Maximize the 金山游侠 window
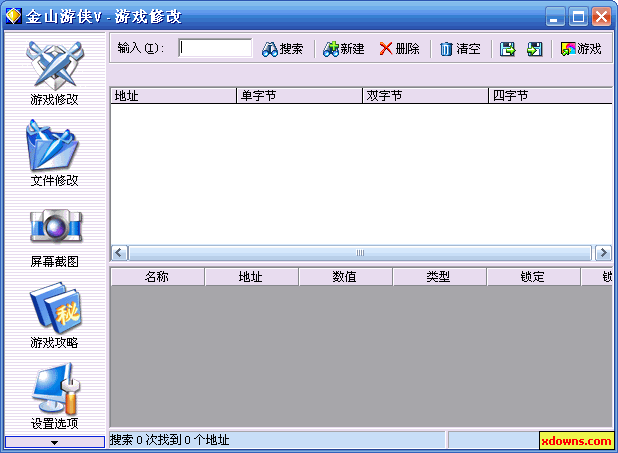Viewport: 618px width, 453px height. [x=578, y=17]
